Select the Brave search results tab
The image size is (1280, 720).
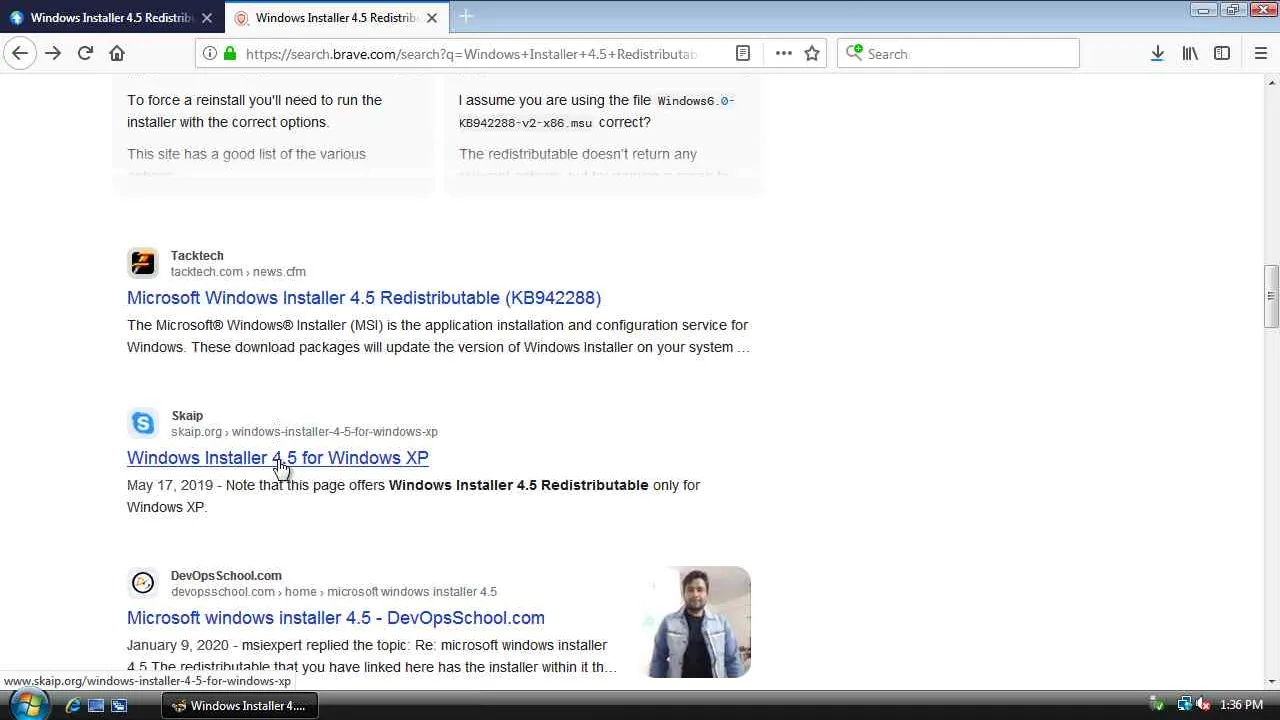pos(337,18)
